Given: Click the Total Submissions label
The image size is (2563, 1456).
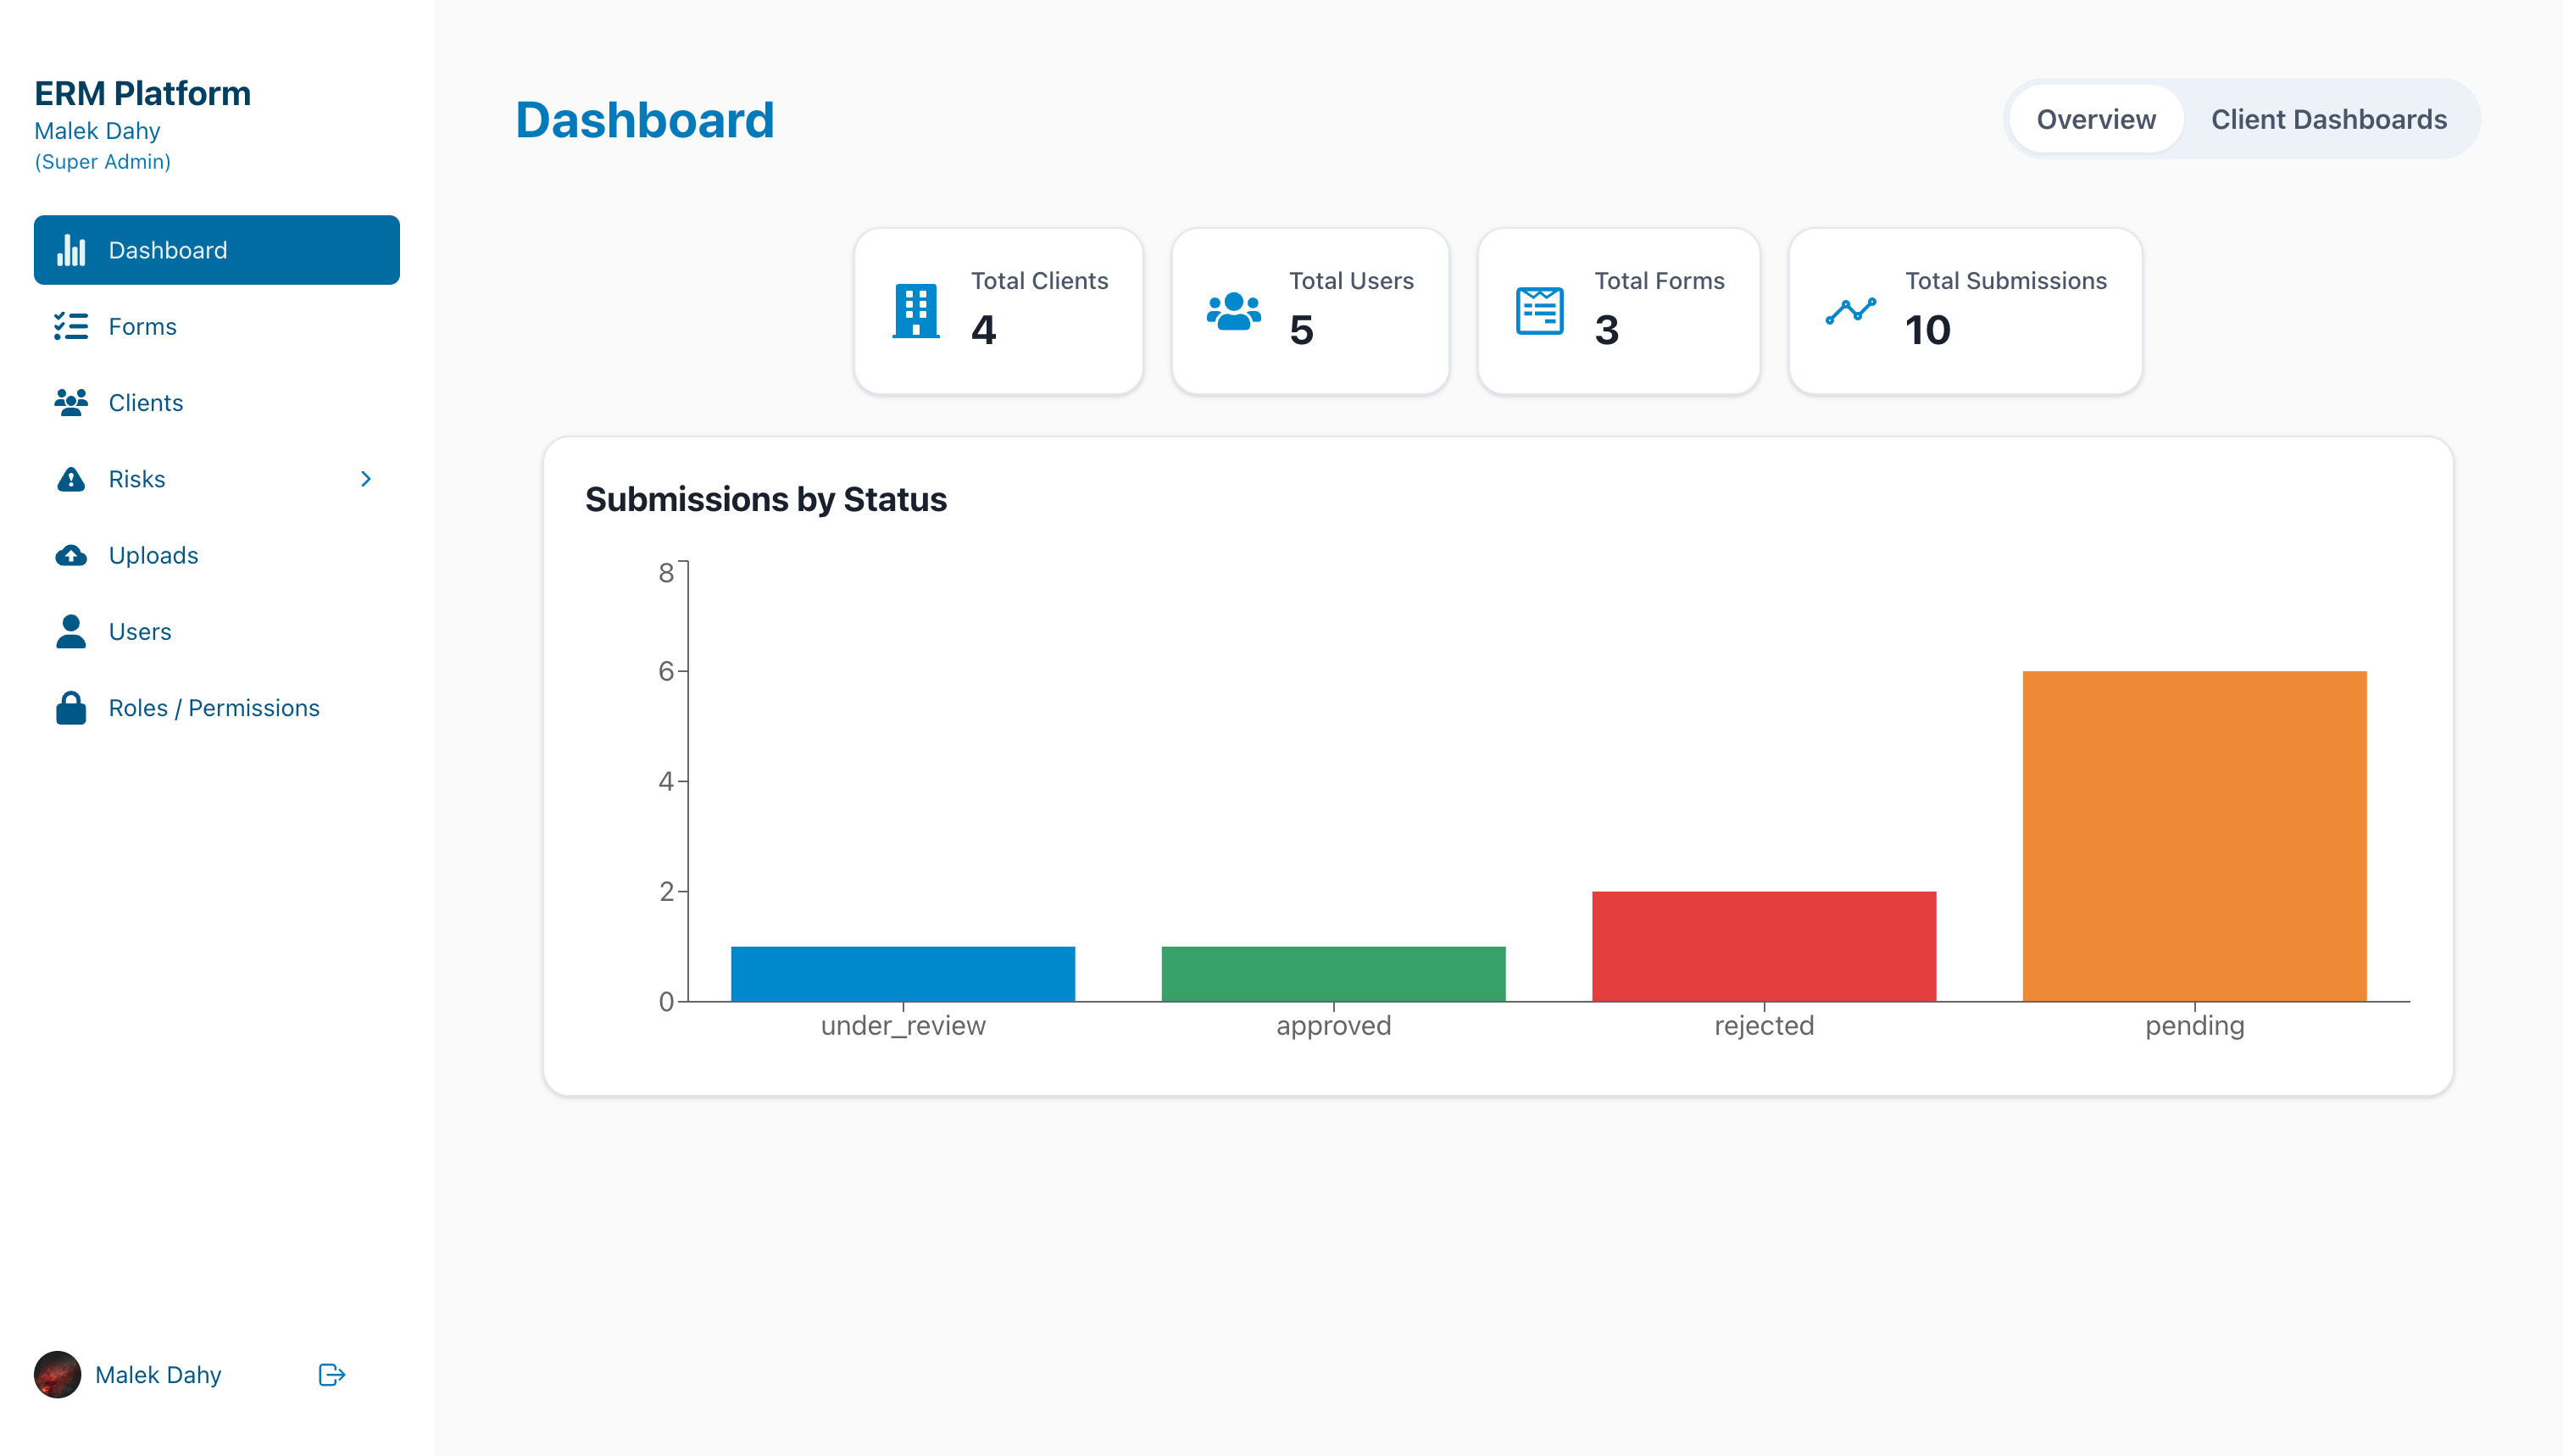Looking at the screenshot, I should (x=2006, y=281).
